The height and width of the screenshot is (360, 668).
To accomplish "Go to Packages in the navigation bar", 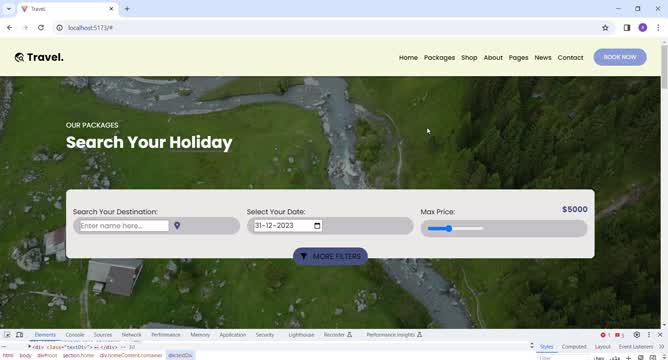I will 439,58.
